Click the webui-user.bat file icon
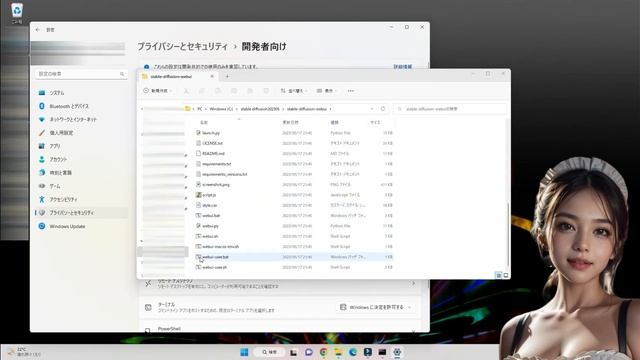Screen dimensions: 640x360 198,257
